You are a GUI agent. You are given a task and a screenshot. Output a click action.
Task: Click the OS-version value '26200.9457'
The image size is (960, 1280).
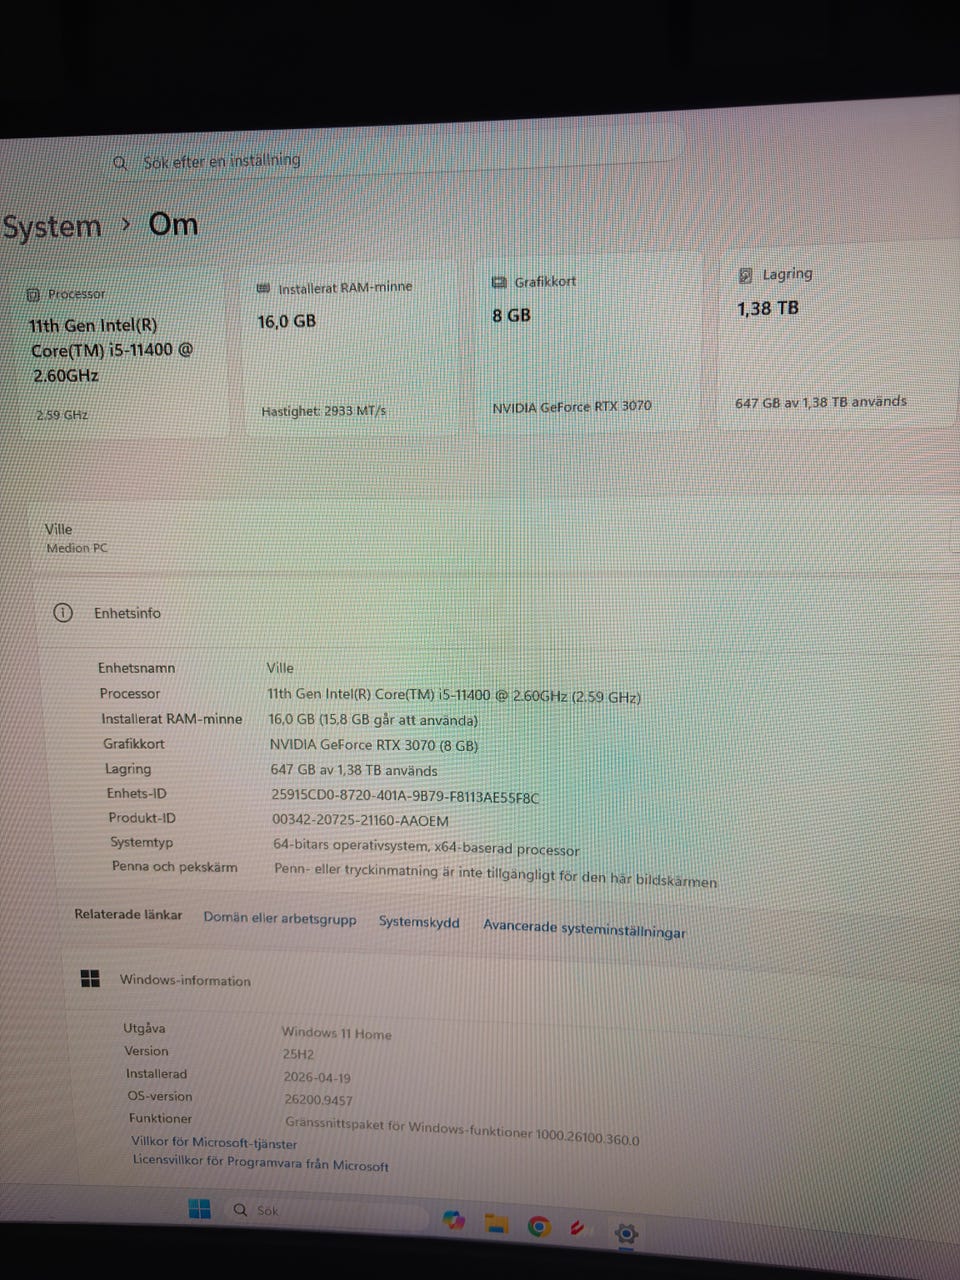click(318, 1100)
